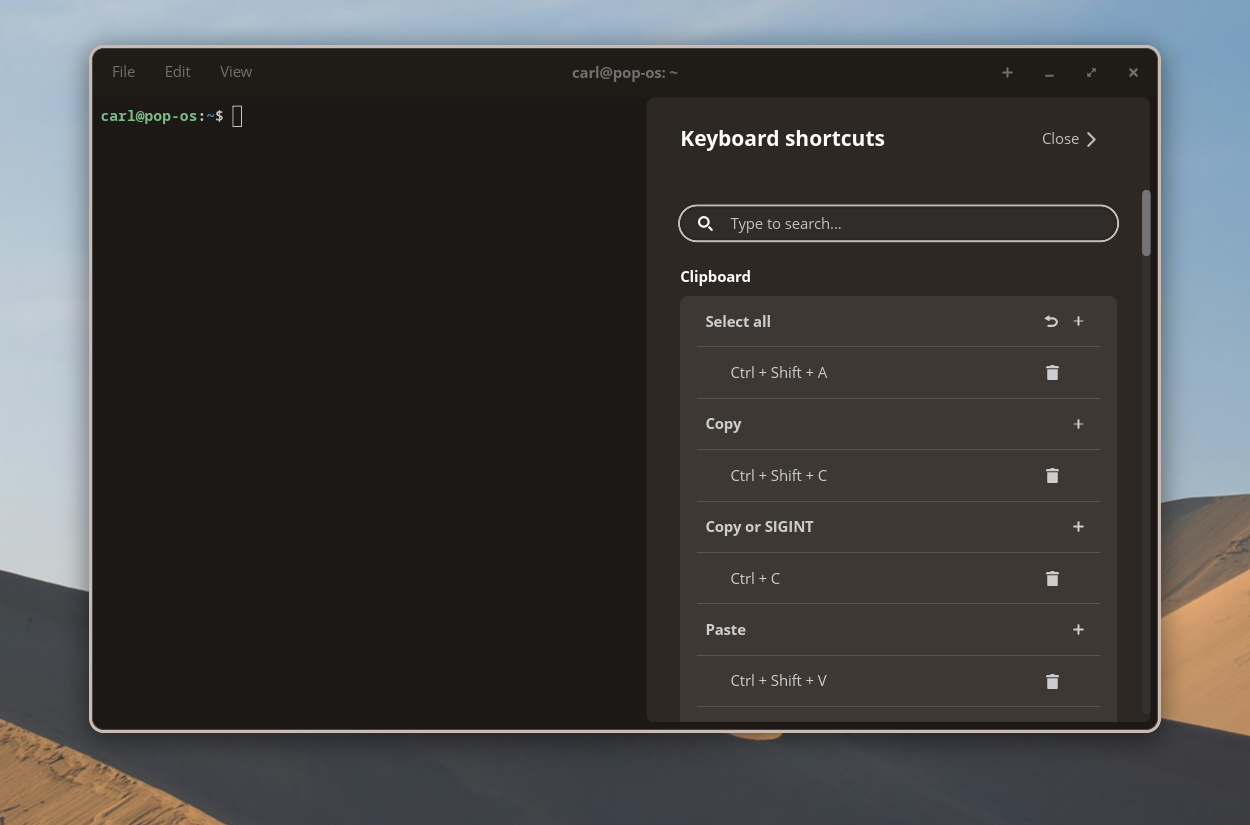
Task: Add a new shortcut for Copy
Action: [1078, 424]
